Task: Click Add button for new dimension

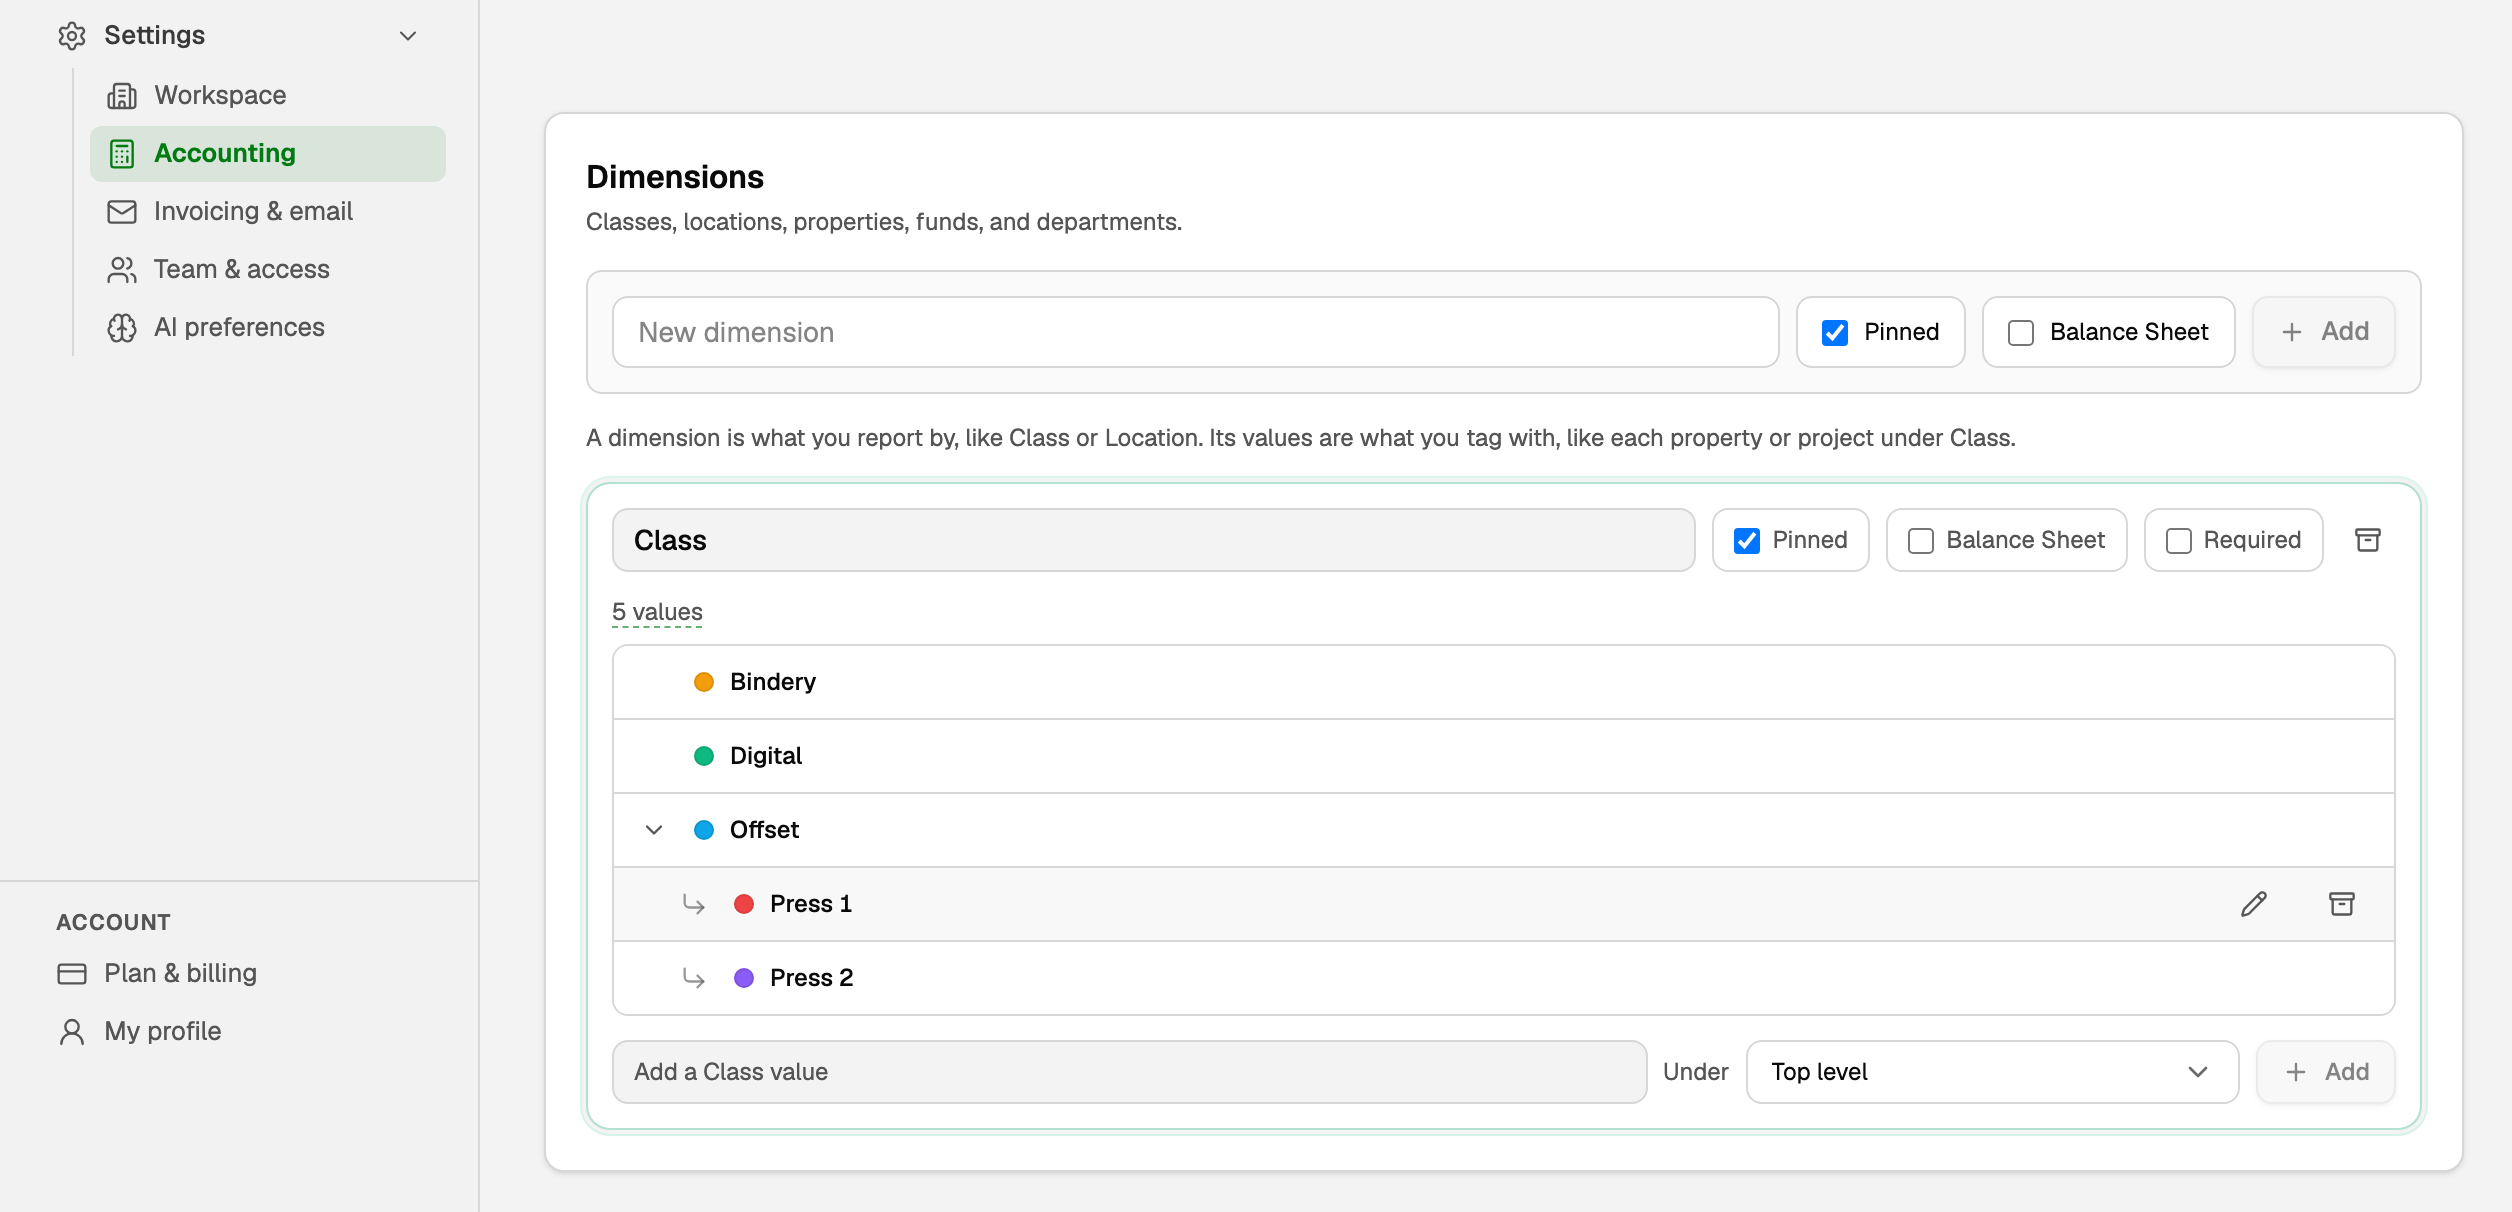Action: pyautogui.click(x=2324, y=332)
